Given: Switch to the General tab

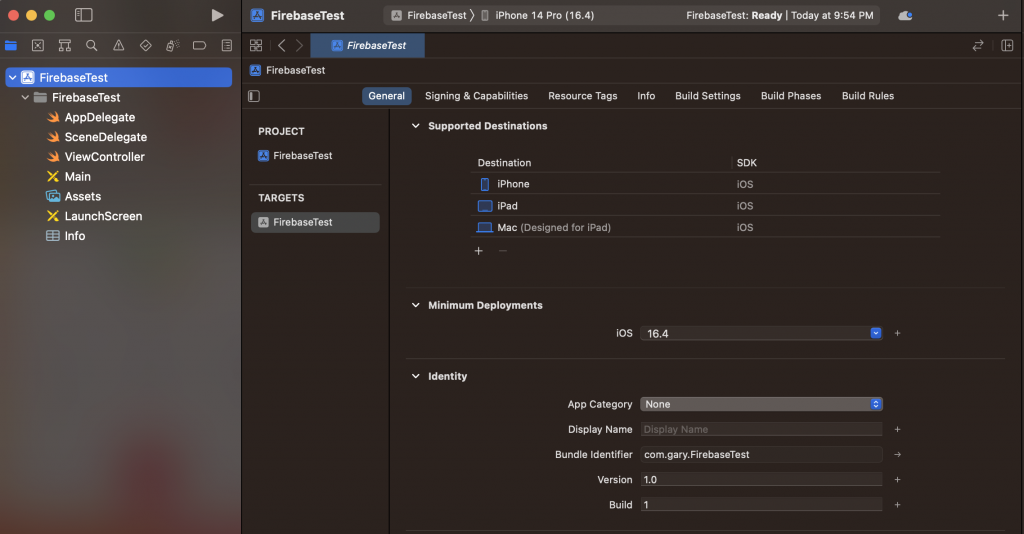Looking at the screenshot, I should (387, 96).
